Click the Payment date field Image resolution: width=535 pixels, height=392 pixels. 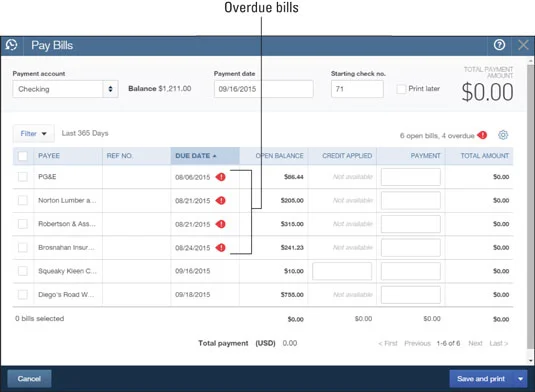pos(263,89)
